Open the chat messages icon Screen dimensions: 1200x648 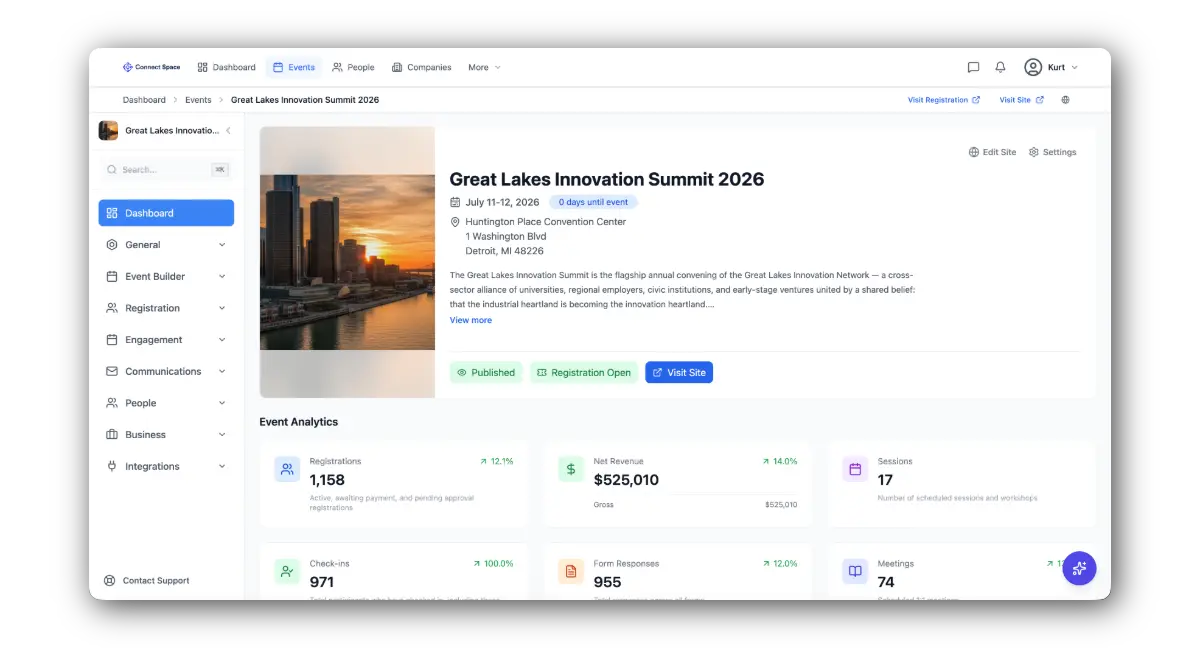click(973, 67)
